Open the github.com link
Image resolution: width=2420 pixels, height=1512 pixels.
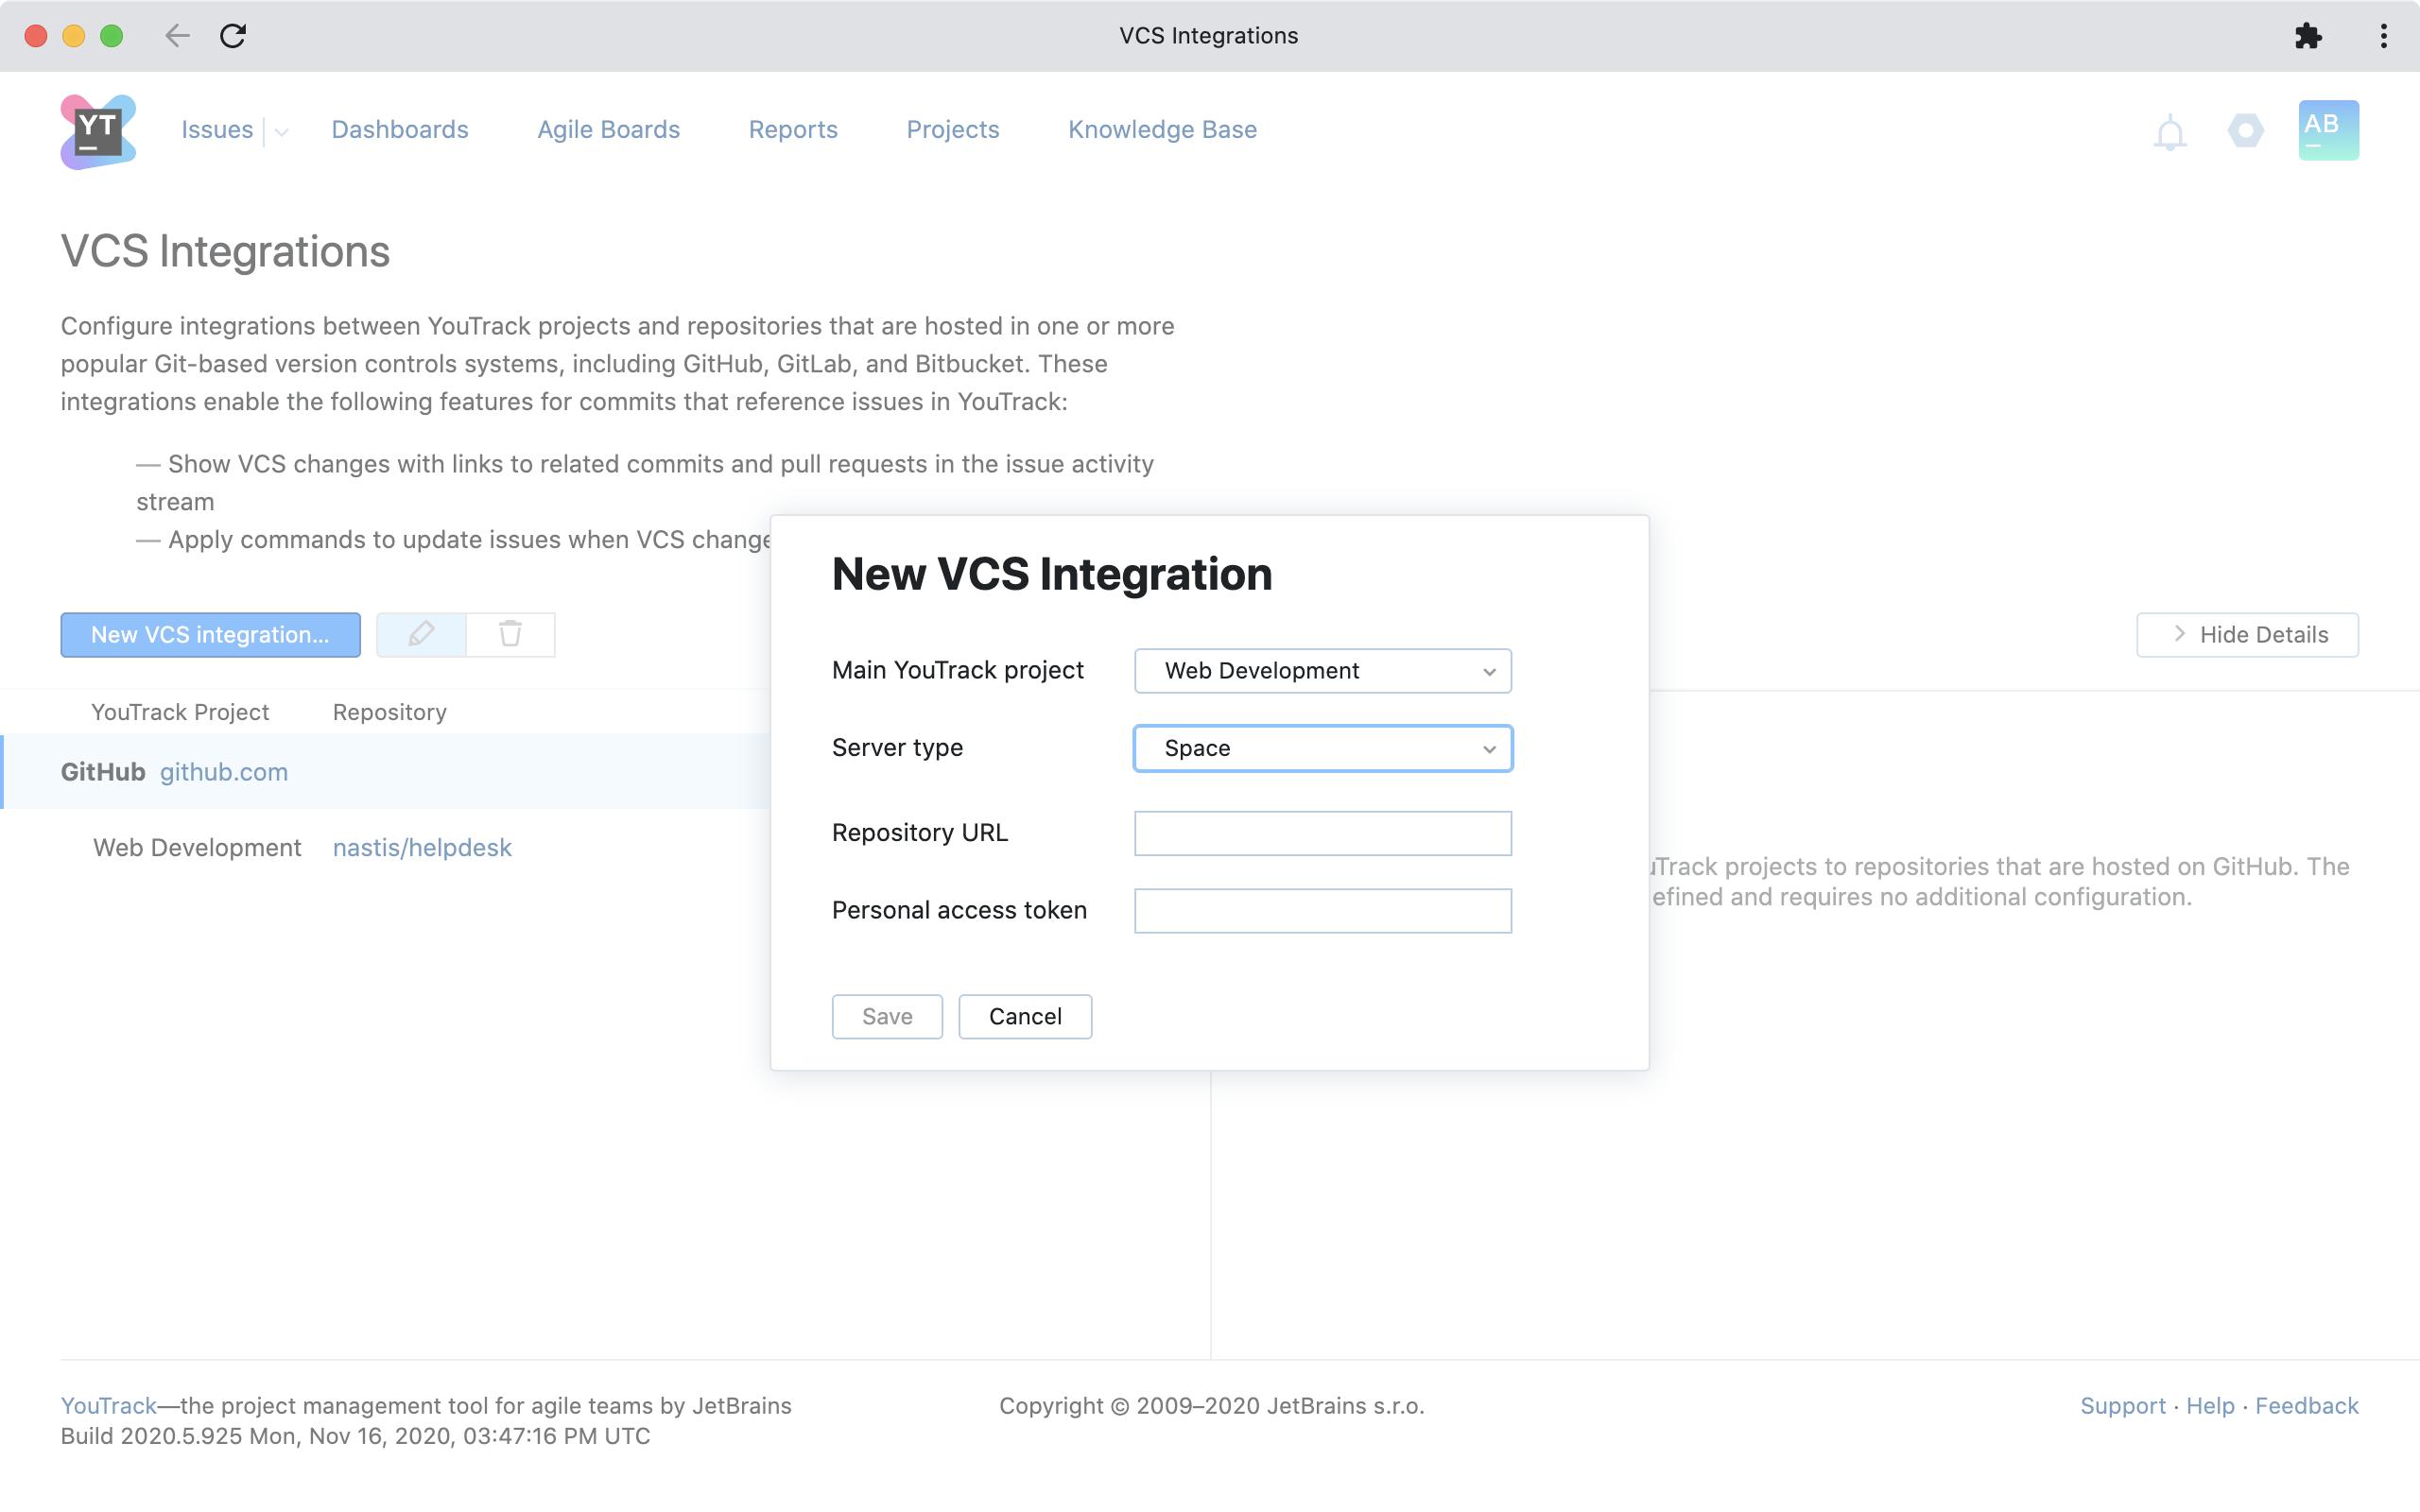click(x=224, y=772)
